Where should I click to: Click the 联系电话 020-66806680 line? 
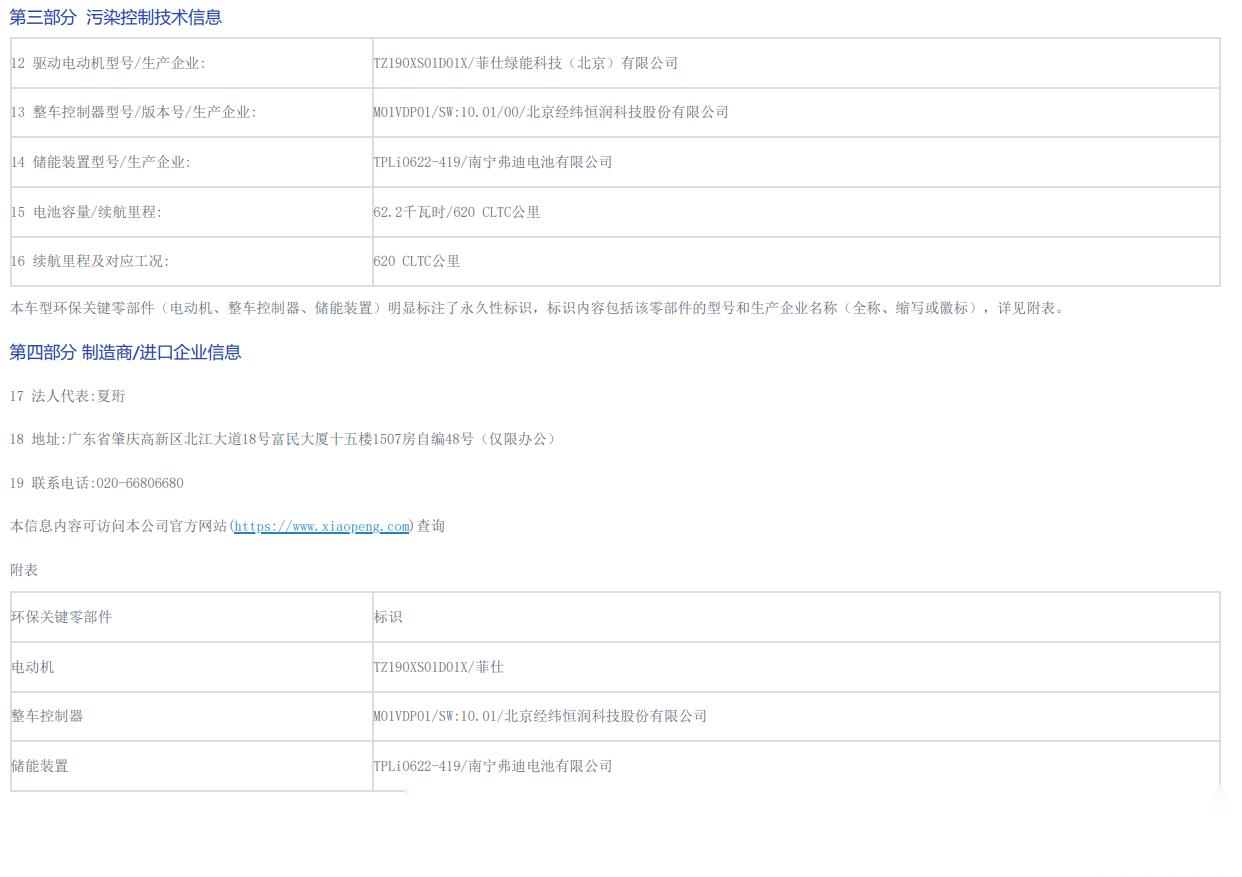pos(97,483)
